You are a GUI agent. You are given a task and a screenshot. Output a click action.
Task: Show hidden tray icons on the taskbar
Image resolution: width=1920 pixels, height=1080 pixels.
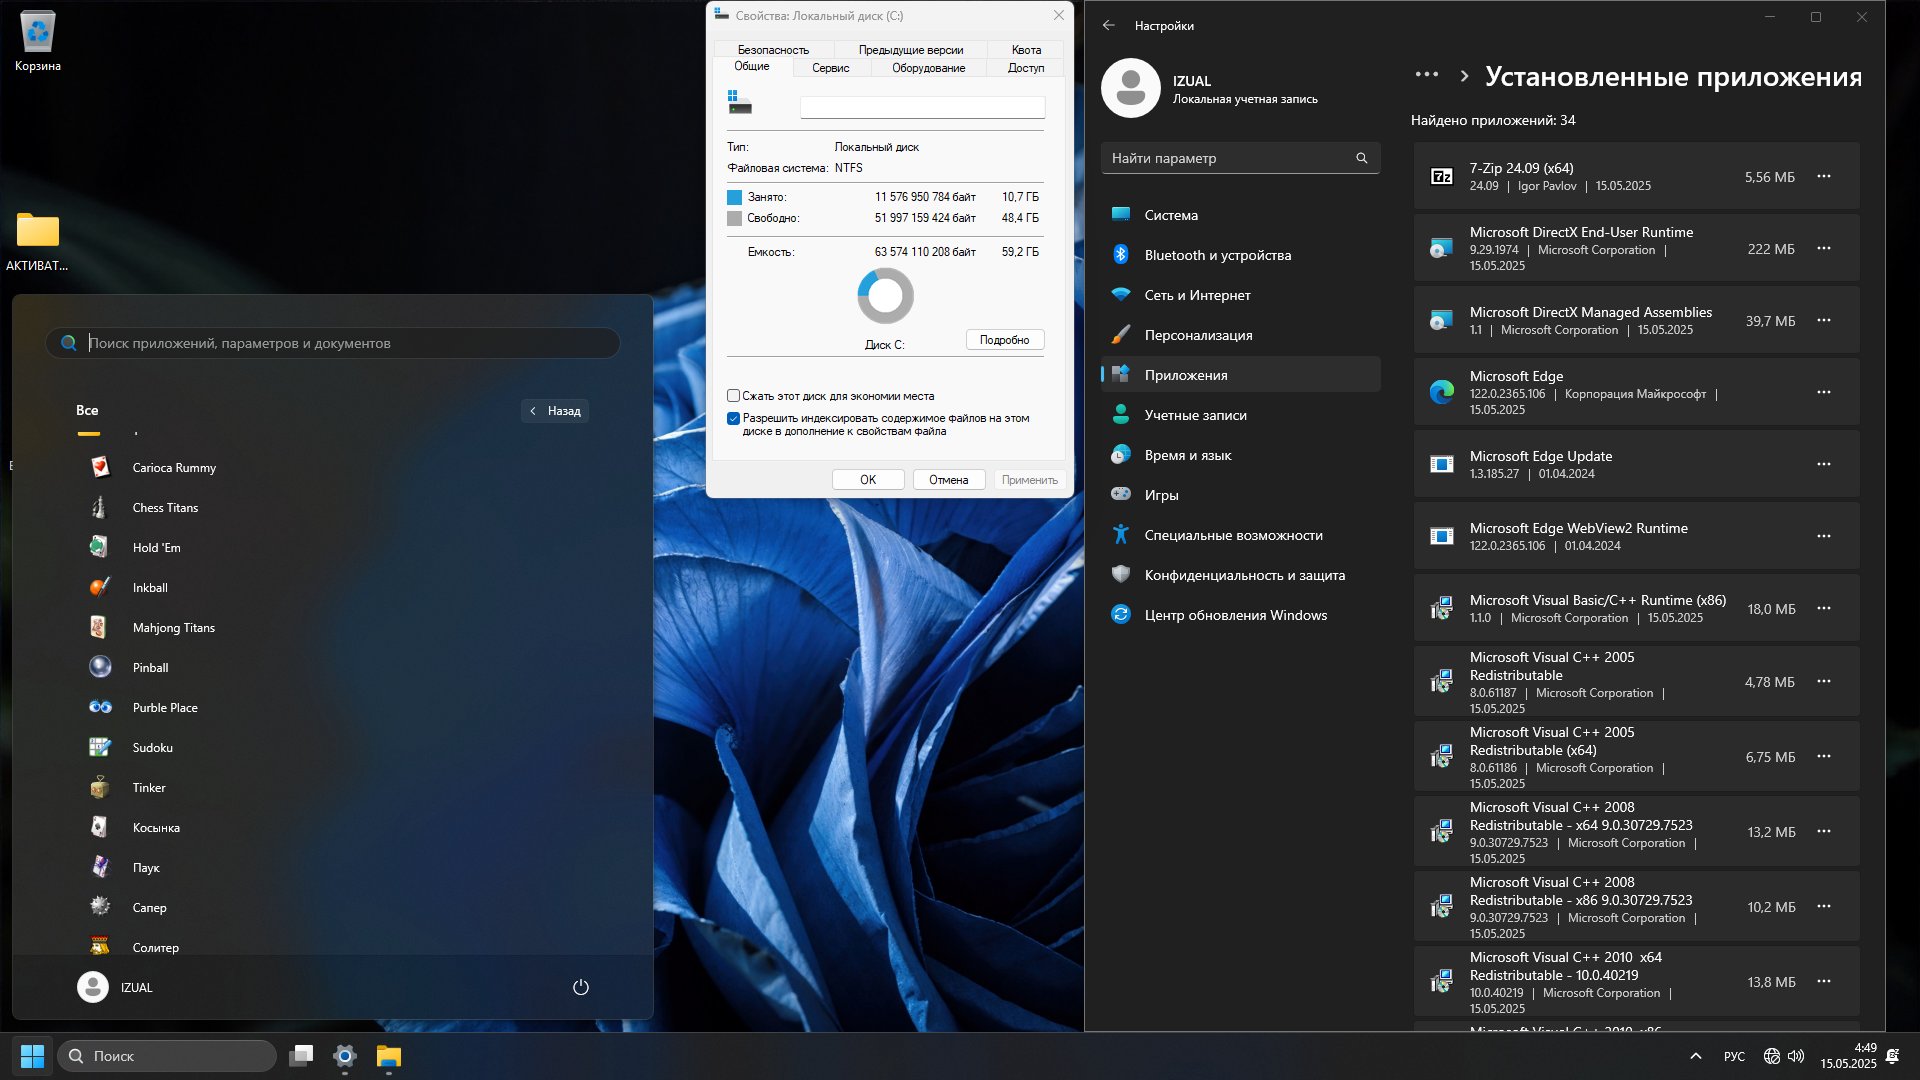1695,1056
